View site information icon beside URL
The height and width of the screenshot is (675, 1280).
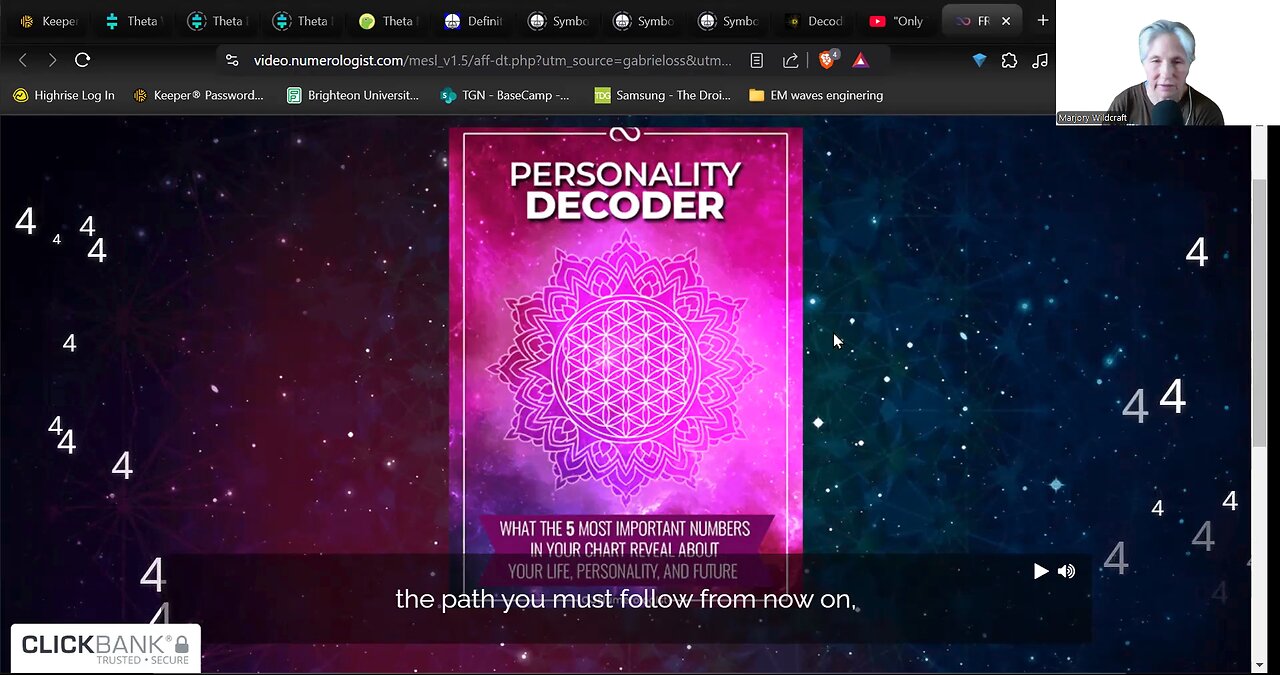tap(232, 60)
